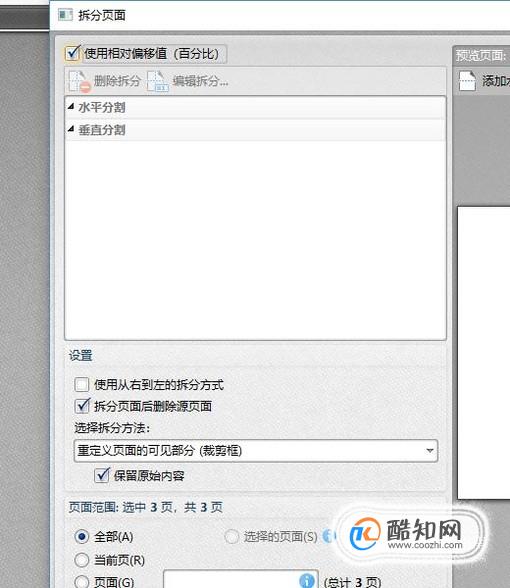510x588 pixels.
Task: Enable 使用从右到左的拆分方式 checkbox
Action: (x=81, y=384)
